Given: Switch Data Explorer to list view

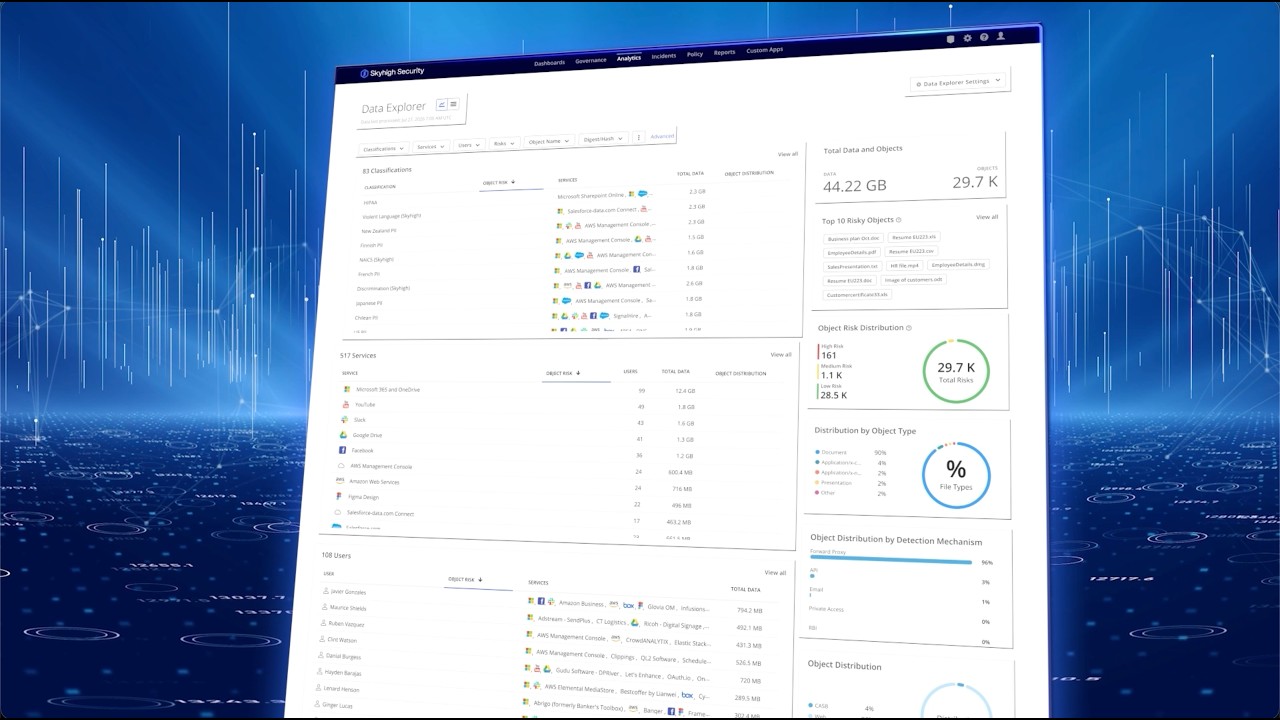Looking at the screenshot, I should pyautogui.click(x=453, y=104).
